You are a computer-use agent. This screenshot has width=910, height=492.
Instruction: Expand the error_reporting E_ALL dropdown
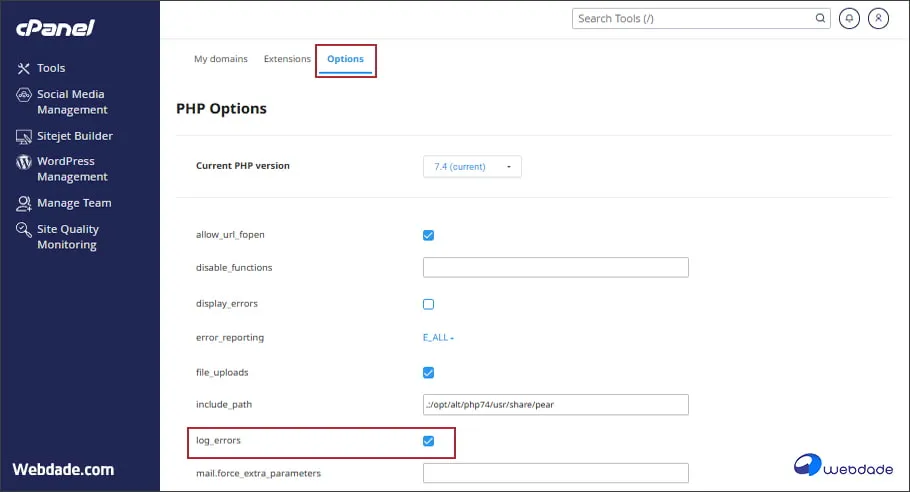(438, 338)
